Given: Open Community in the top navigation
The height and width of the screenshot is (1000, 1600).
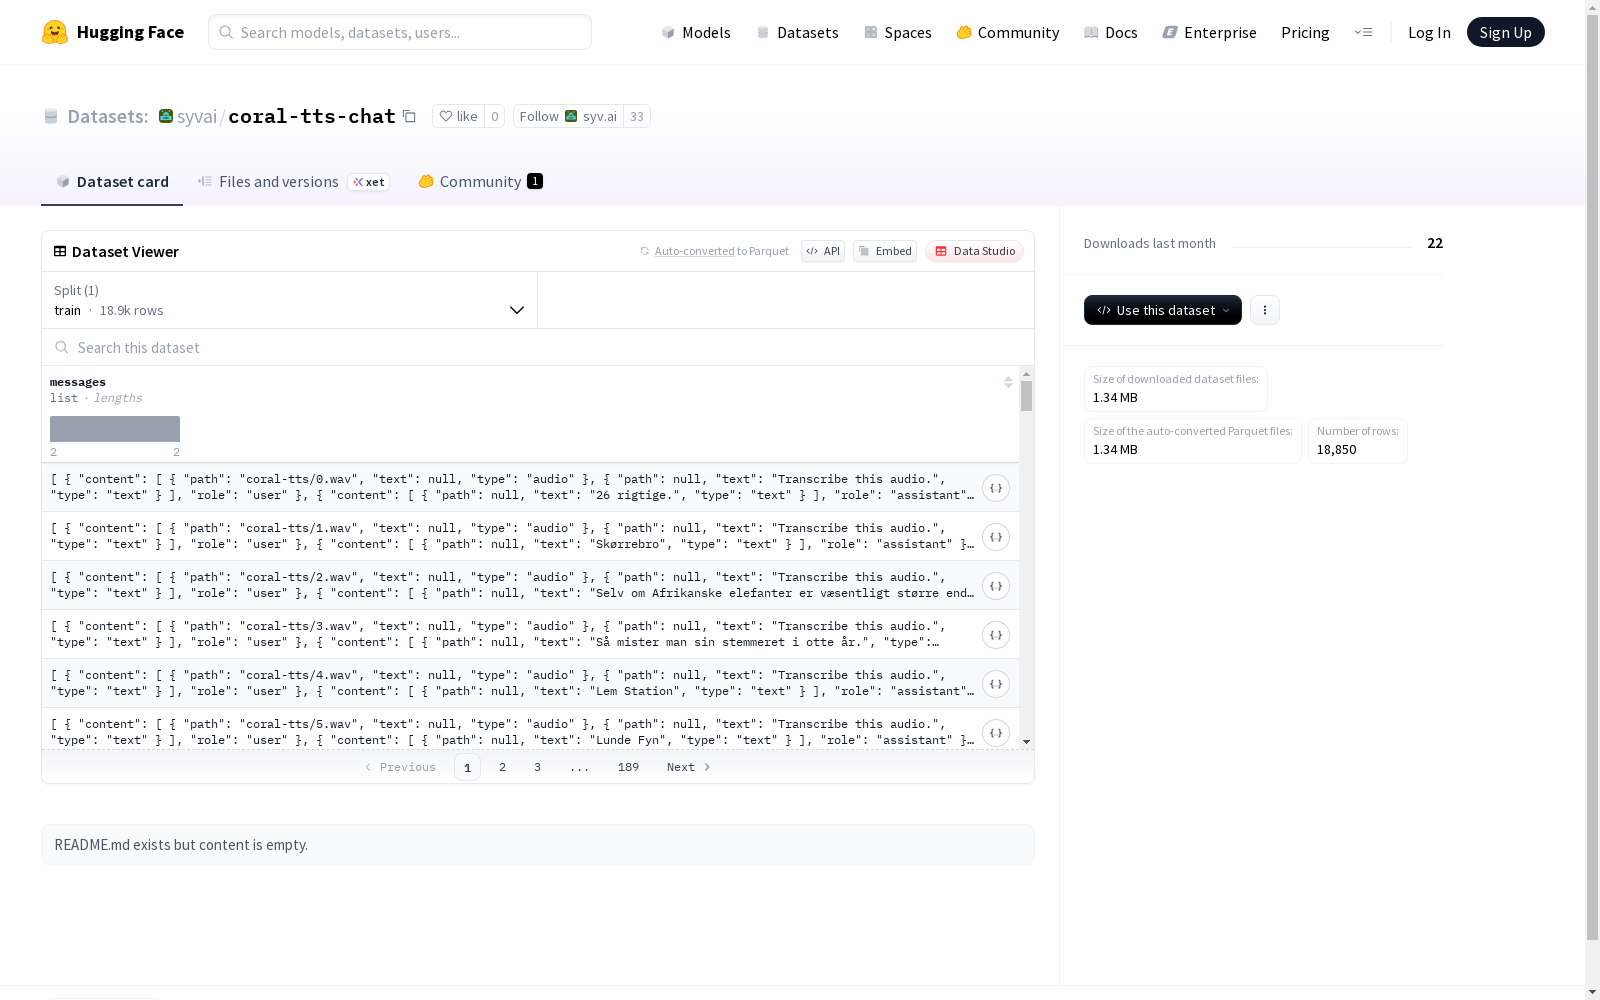Looking at the screenshot, I should pyautogui.click(x=1008, y=32).
